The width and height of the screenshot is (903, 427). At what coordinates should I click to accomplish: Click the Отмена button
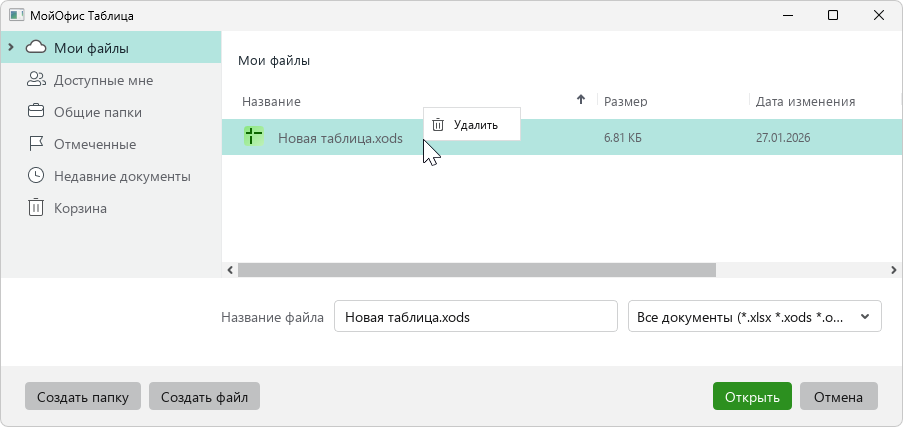pyautogui.click(x=838, y=396)
